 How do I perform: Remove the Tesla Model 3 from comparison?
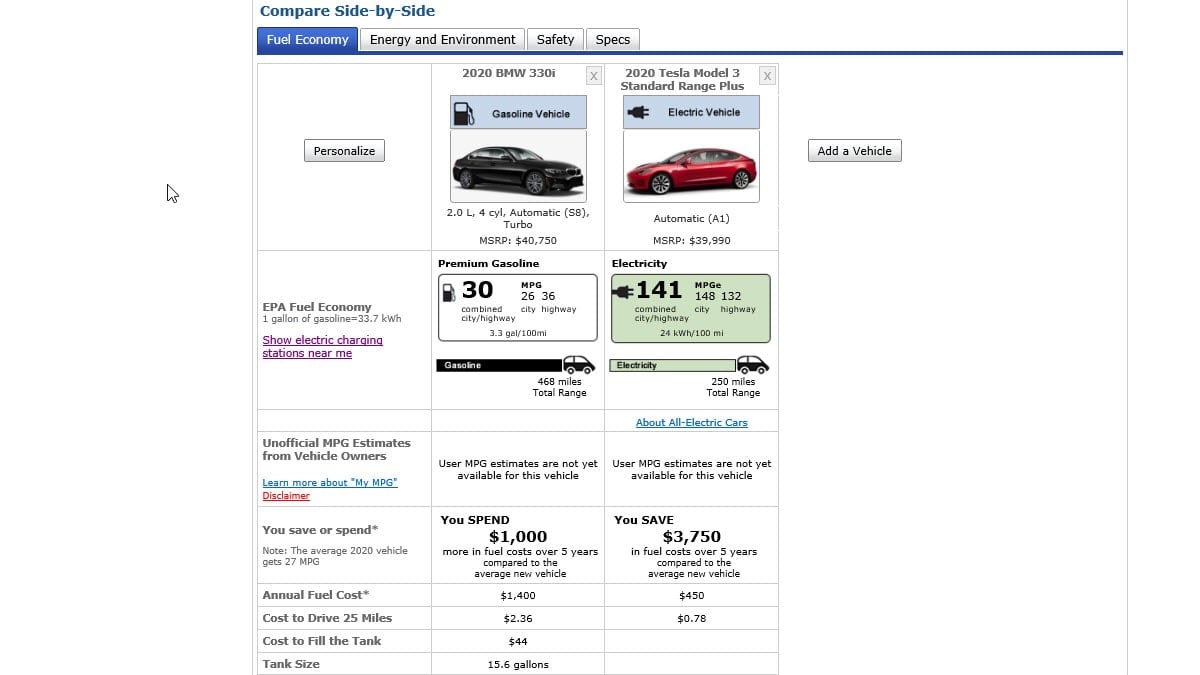tap(767, 76)
